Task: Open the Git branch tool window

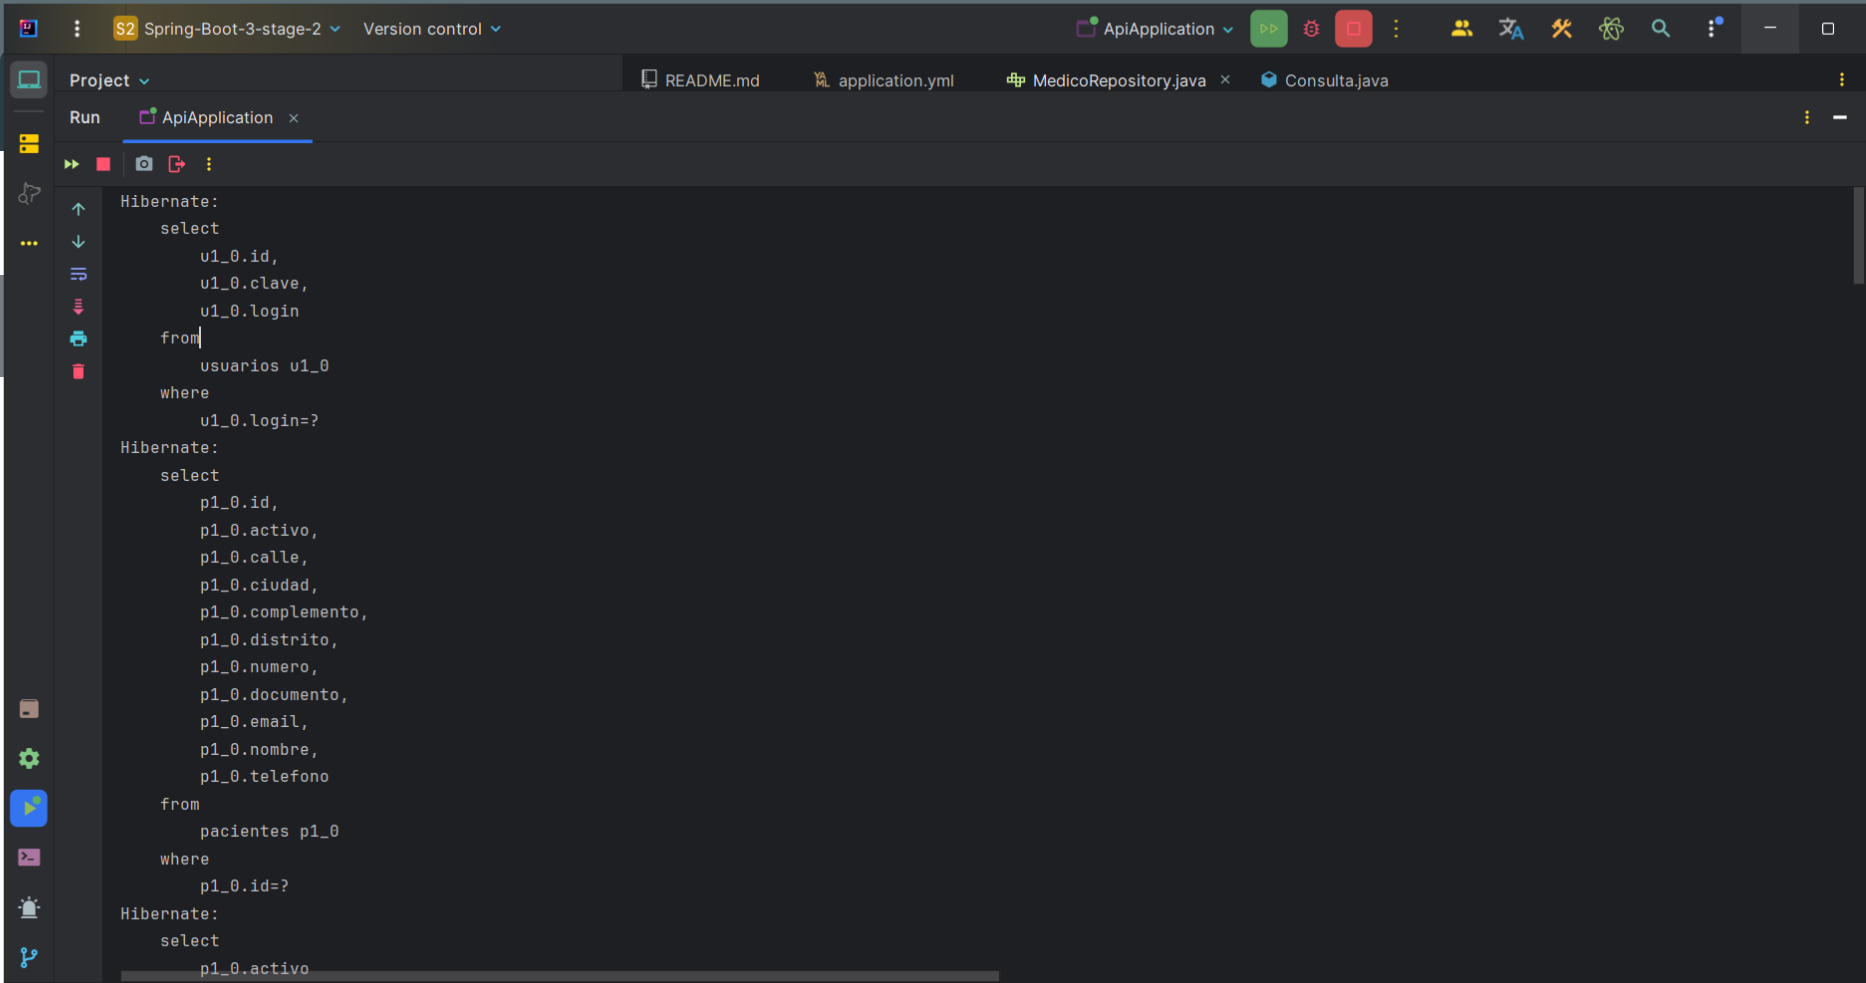Action: click(29, 957)
